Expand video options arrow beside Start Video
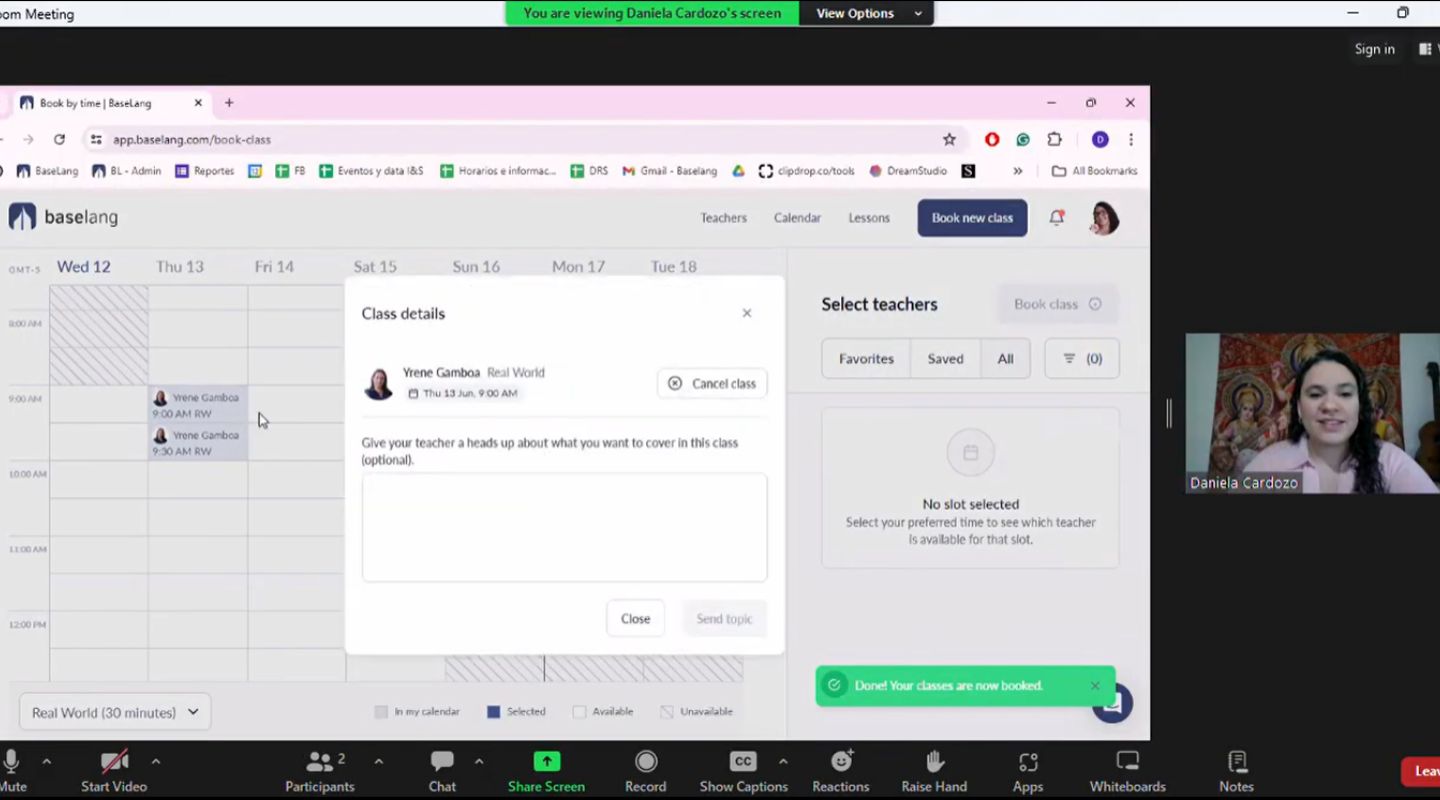The height and width of the screenshot is (800, 1440). click(155, 762)
